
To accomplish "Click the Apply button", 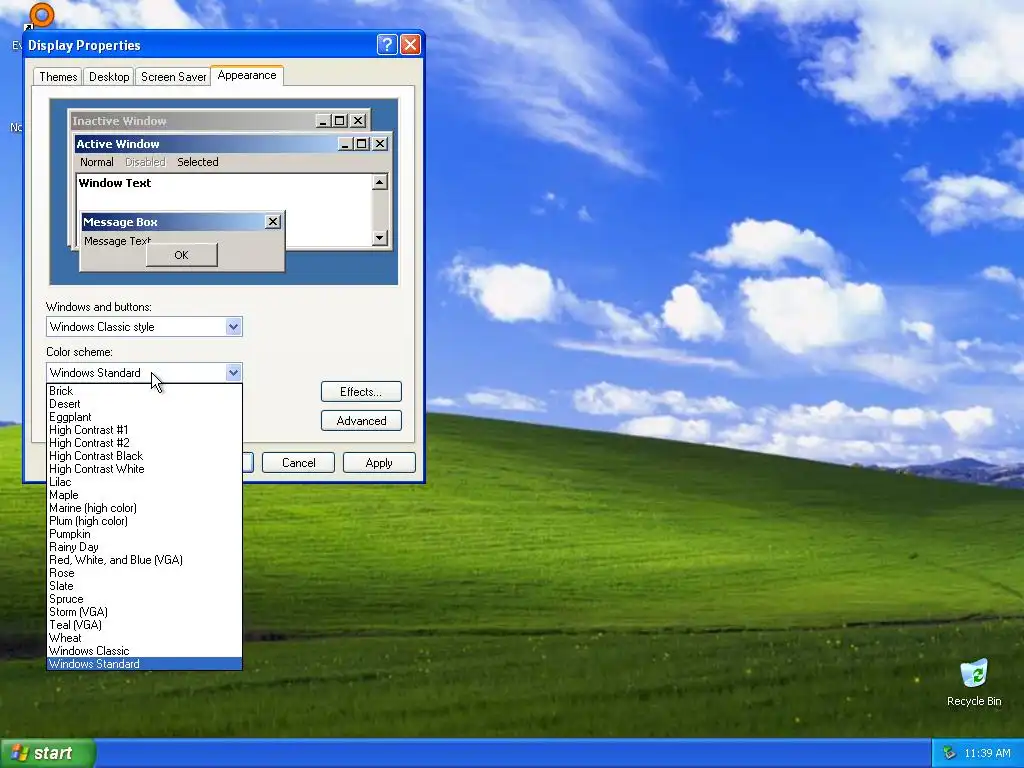I will coord(379,462).
